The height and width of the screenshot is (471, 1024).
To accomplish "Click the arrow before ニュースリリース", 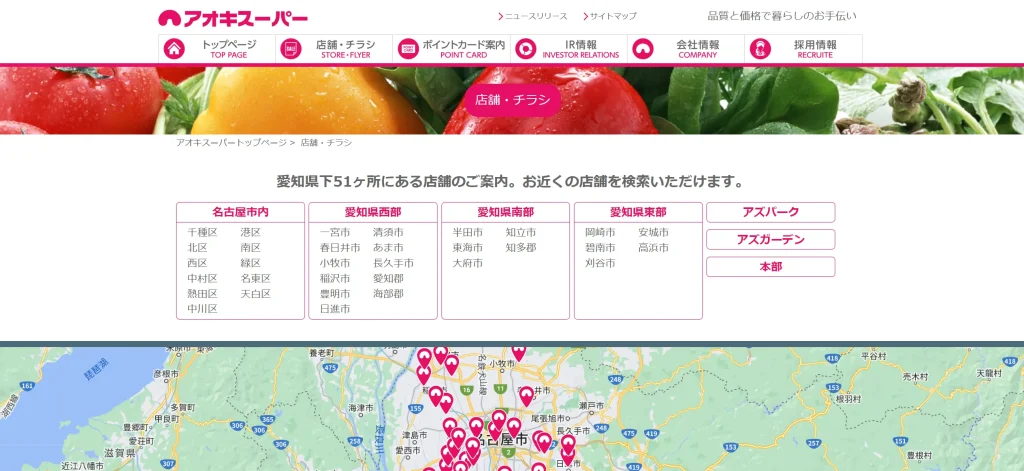I will click(500, 17).
